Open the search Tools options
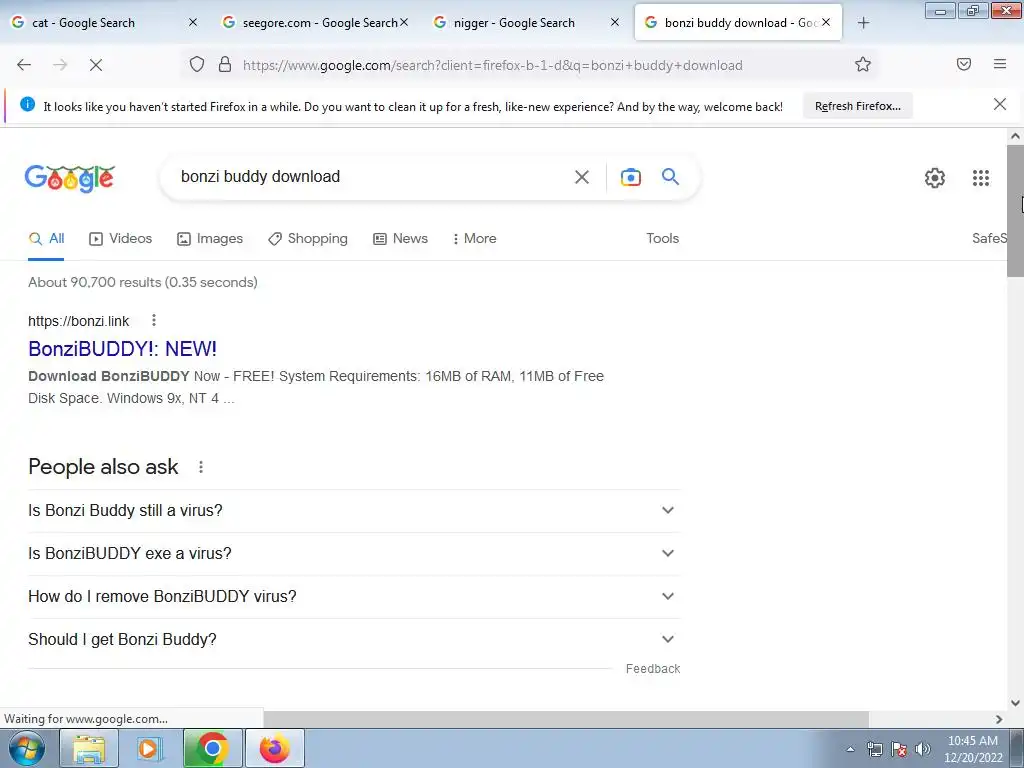The width and height of the screenshot is (1024, 768). 662,238
